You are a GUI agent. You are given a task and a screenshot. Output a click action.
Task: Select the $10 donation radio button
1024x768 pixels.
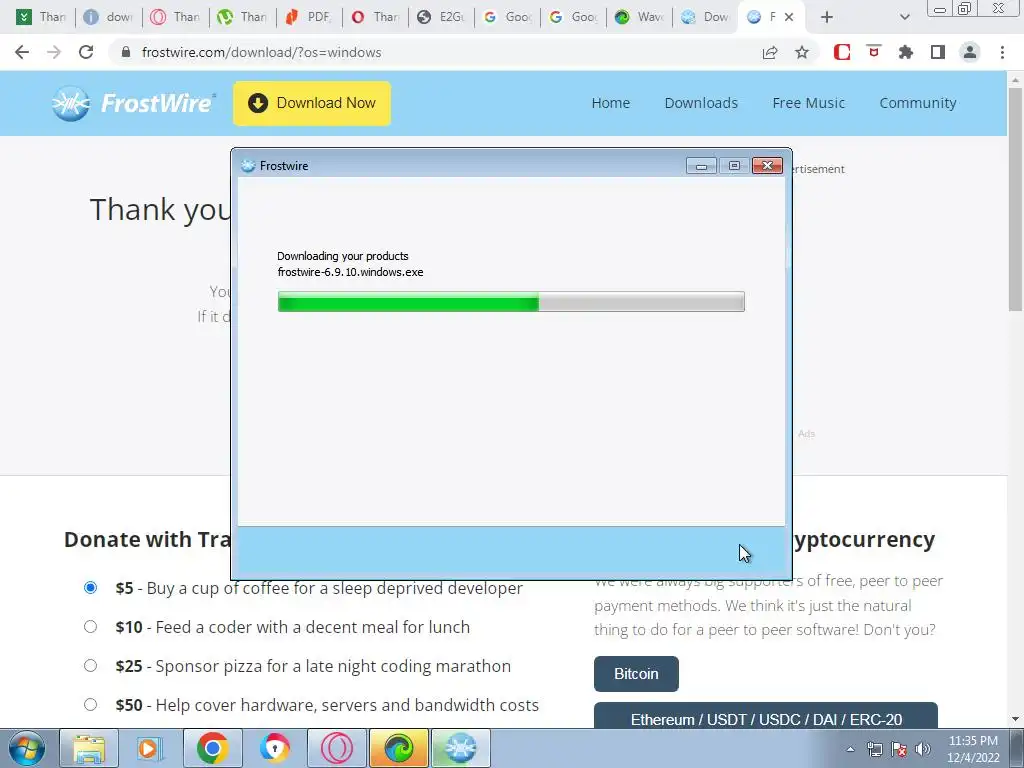pos(90,626)
